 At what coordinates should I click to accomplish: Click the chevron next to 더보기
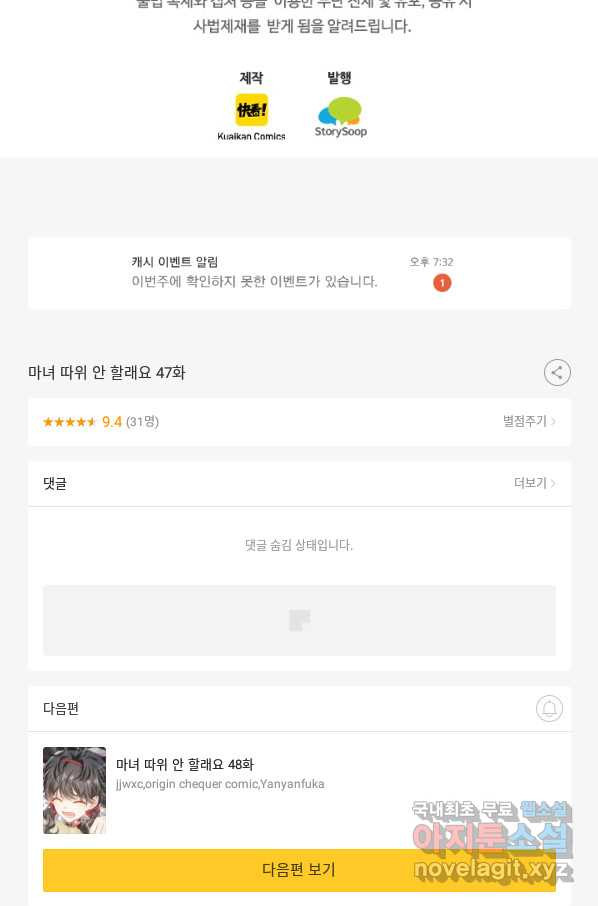pos(553,483)
